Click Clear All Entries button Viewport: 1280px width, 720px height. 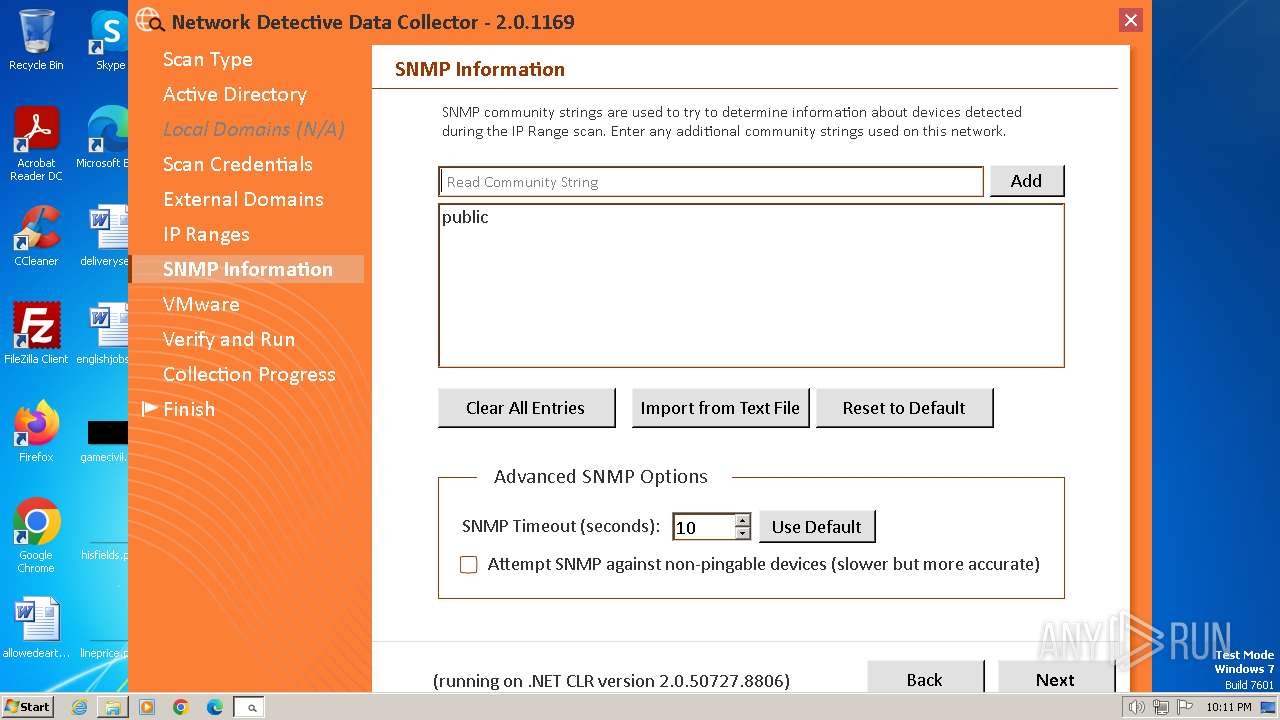[x=526, y=408]
